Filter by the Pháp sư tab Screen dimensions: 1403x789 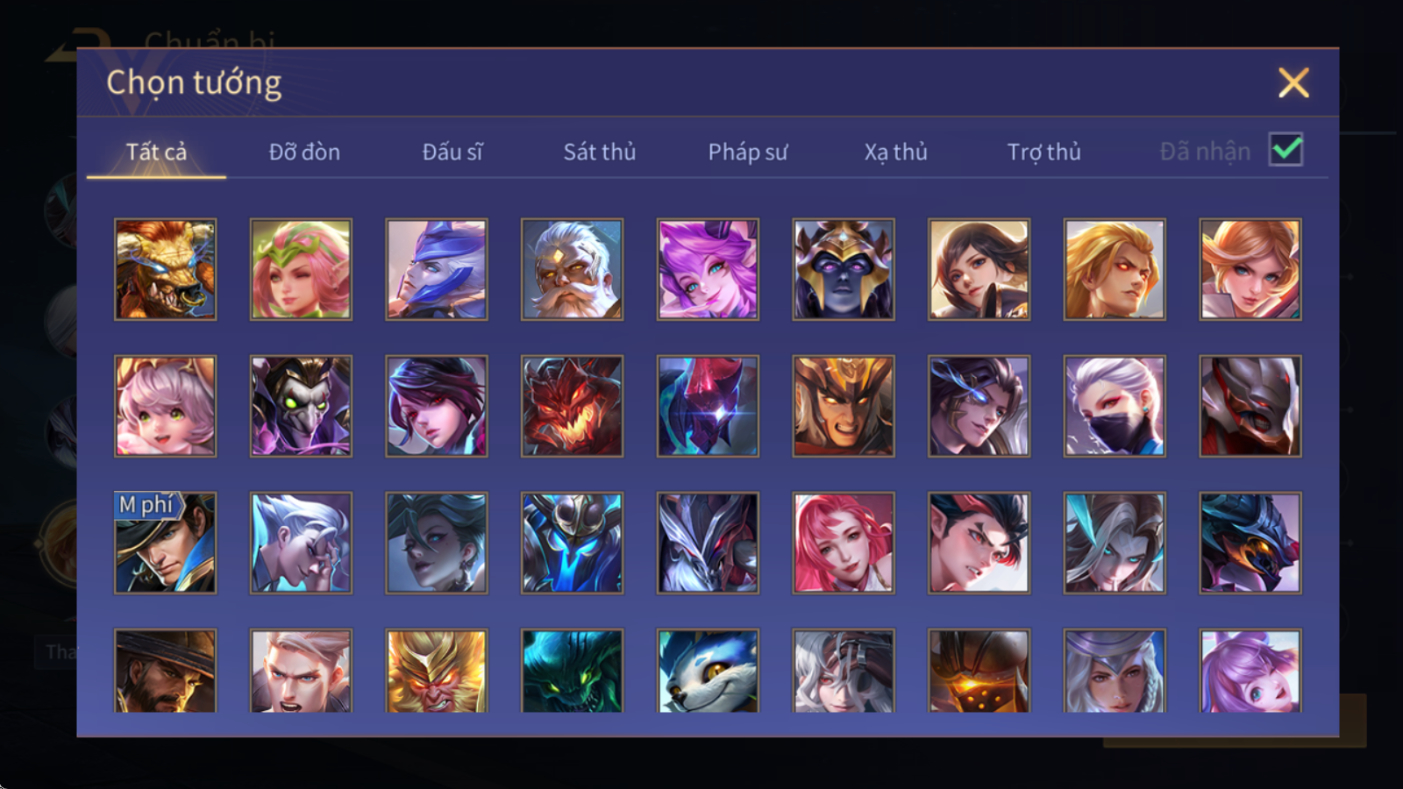click(748, 152)
